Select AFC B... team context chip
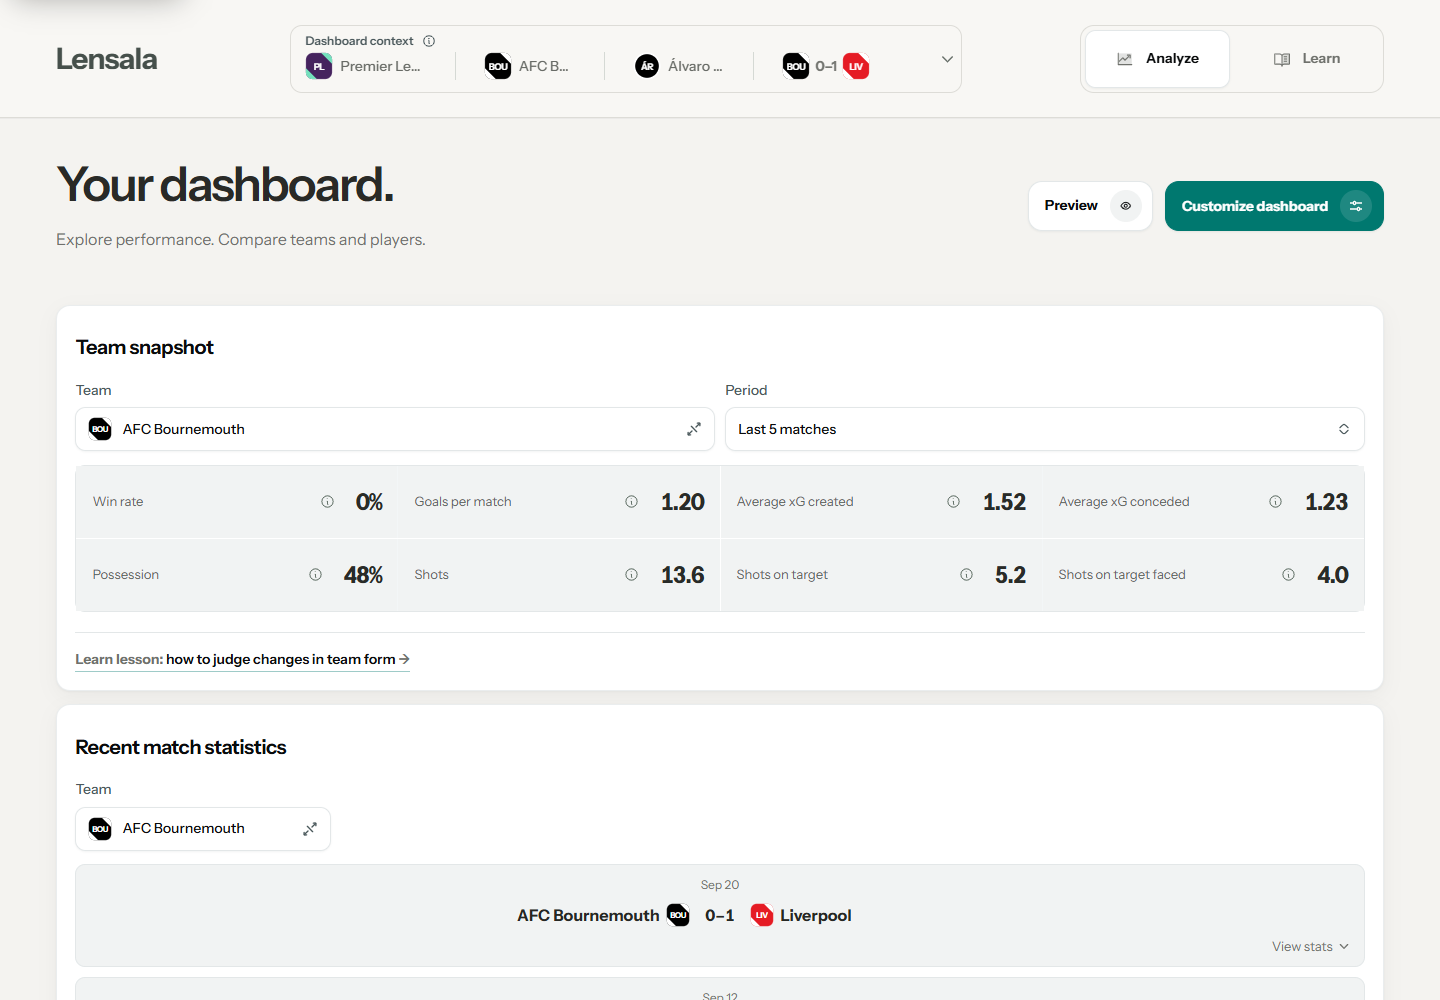The height and width of the screenshot is (1000, 1440). (x=527, y=66)
